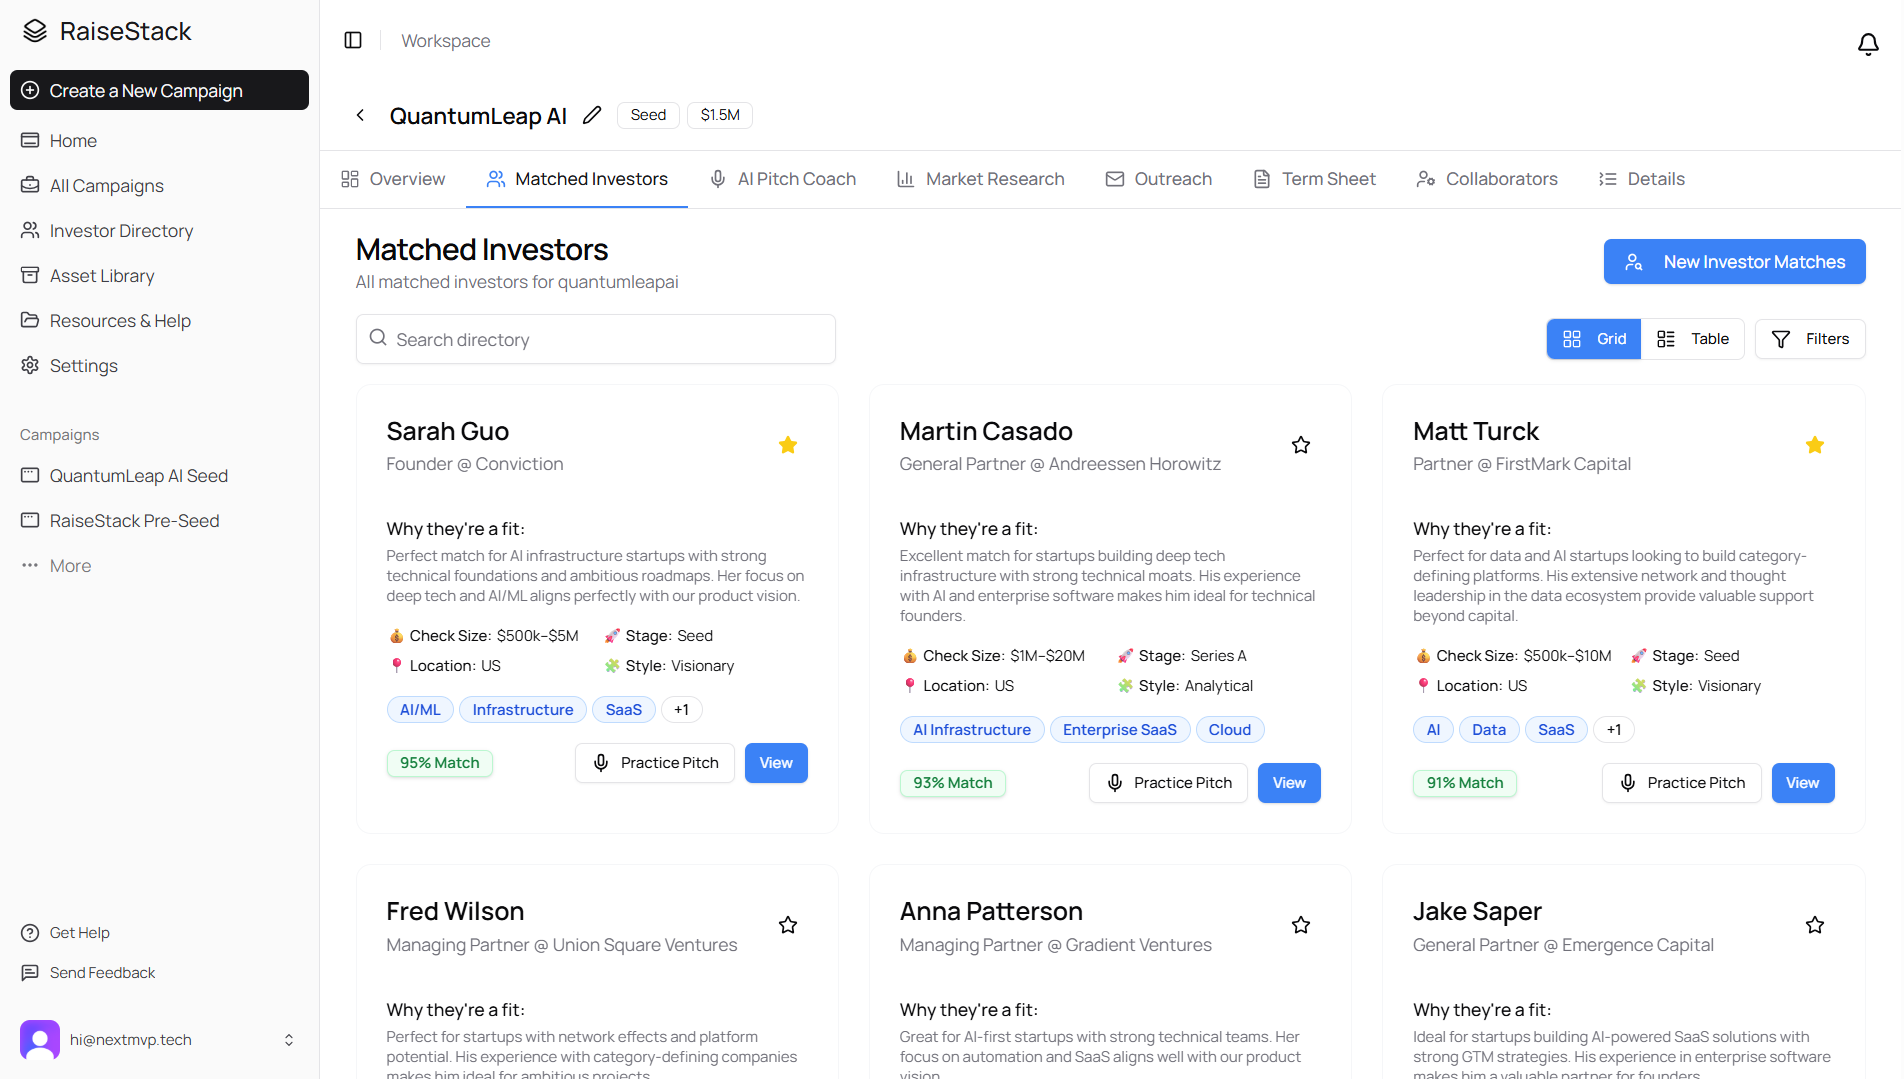
Task: Open the Term Sheet tab
Action: pyautogui.click(x=1315, y=179)
